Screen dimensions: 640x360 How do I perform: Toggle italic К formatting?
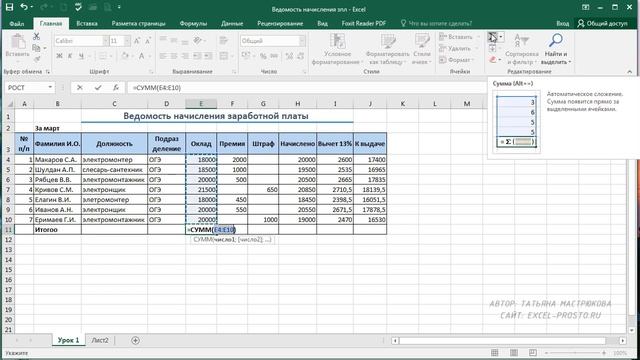(x=70, y=56)
